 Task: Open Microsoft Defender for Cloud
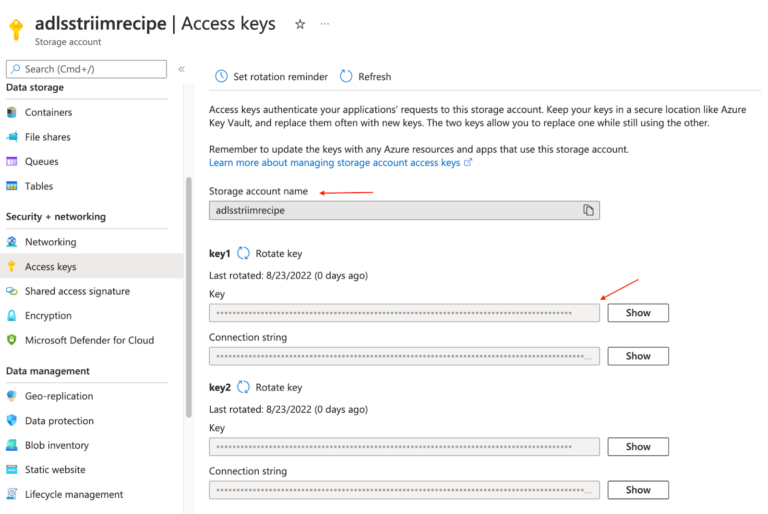(89, 340)
